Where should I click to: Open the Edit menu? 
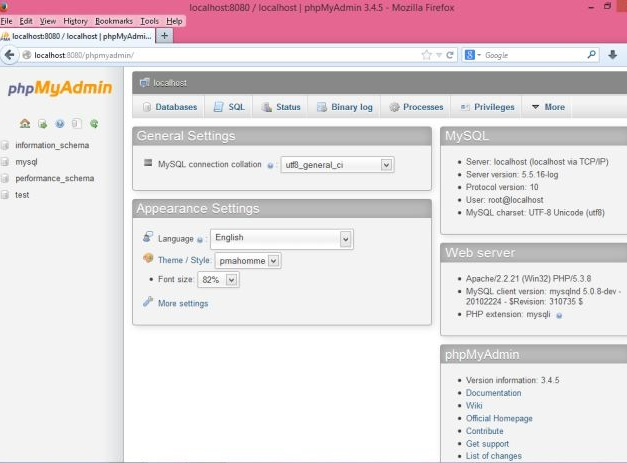click(x=26, y=21)
